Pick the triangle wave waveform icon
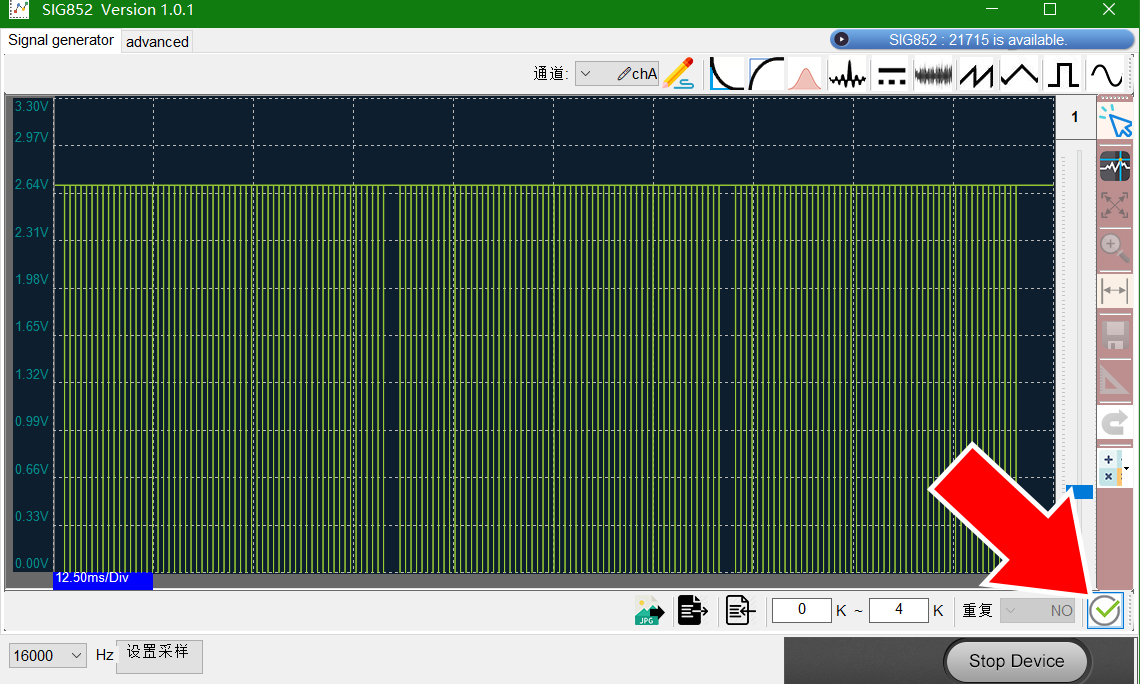The image size is (1140, 684). (x=1020, y=74)
